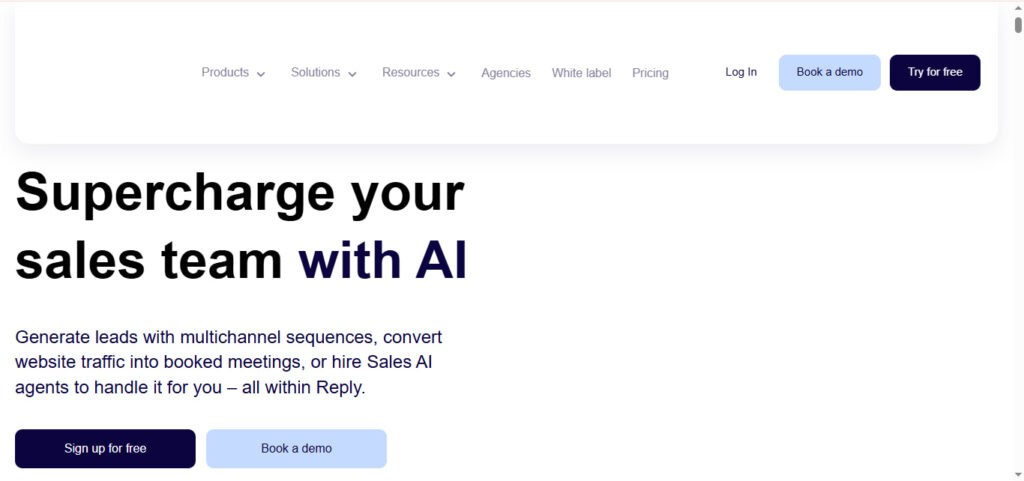Viewport: 1024px width, 481px height.
Task: Open the White label nav item
Action: click(581, 73)
